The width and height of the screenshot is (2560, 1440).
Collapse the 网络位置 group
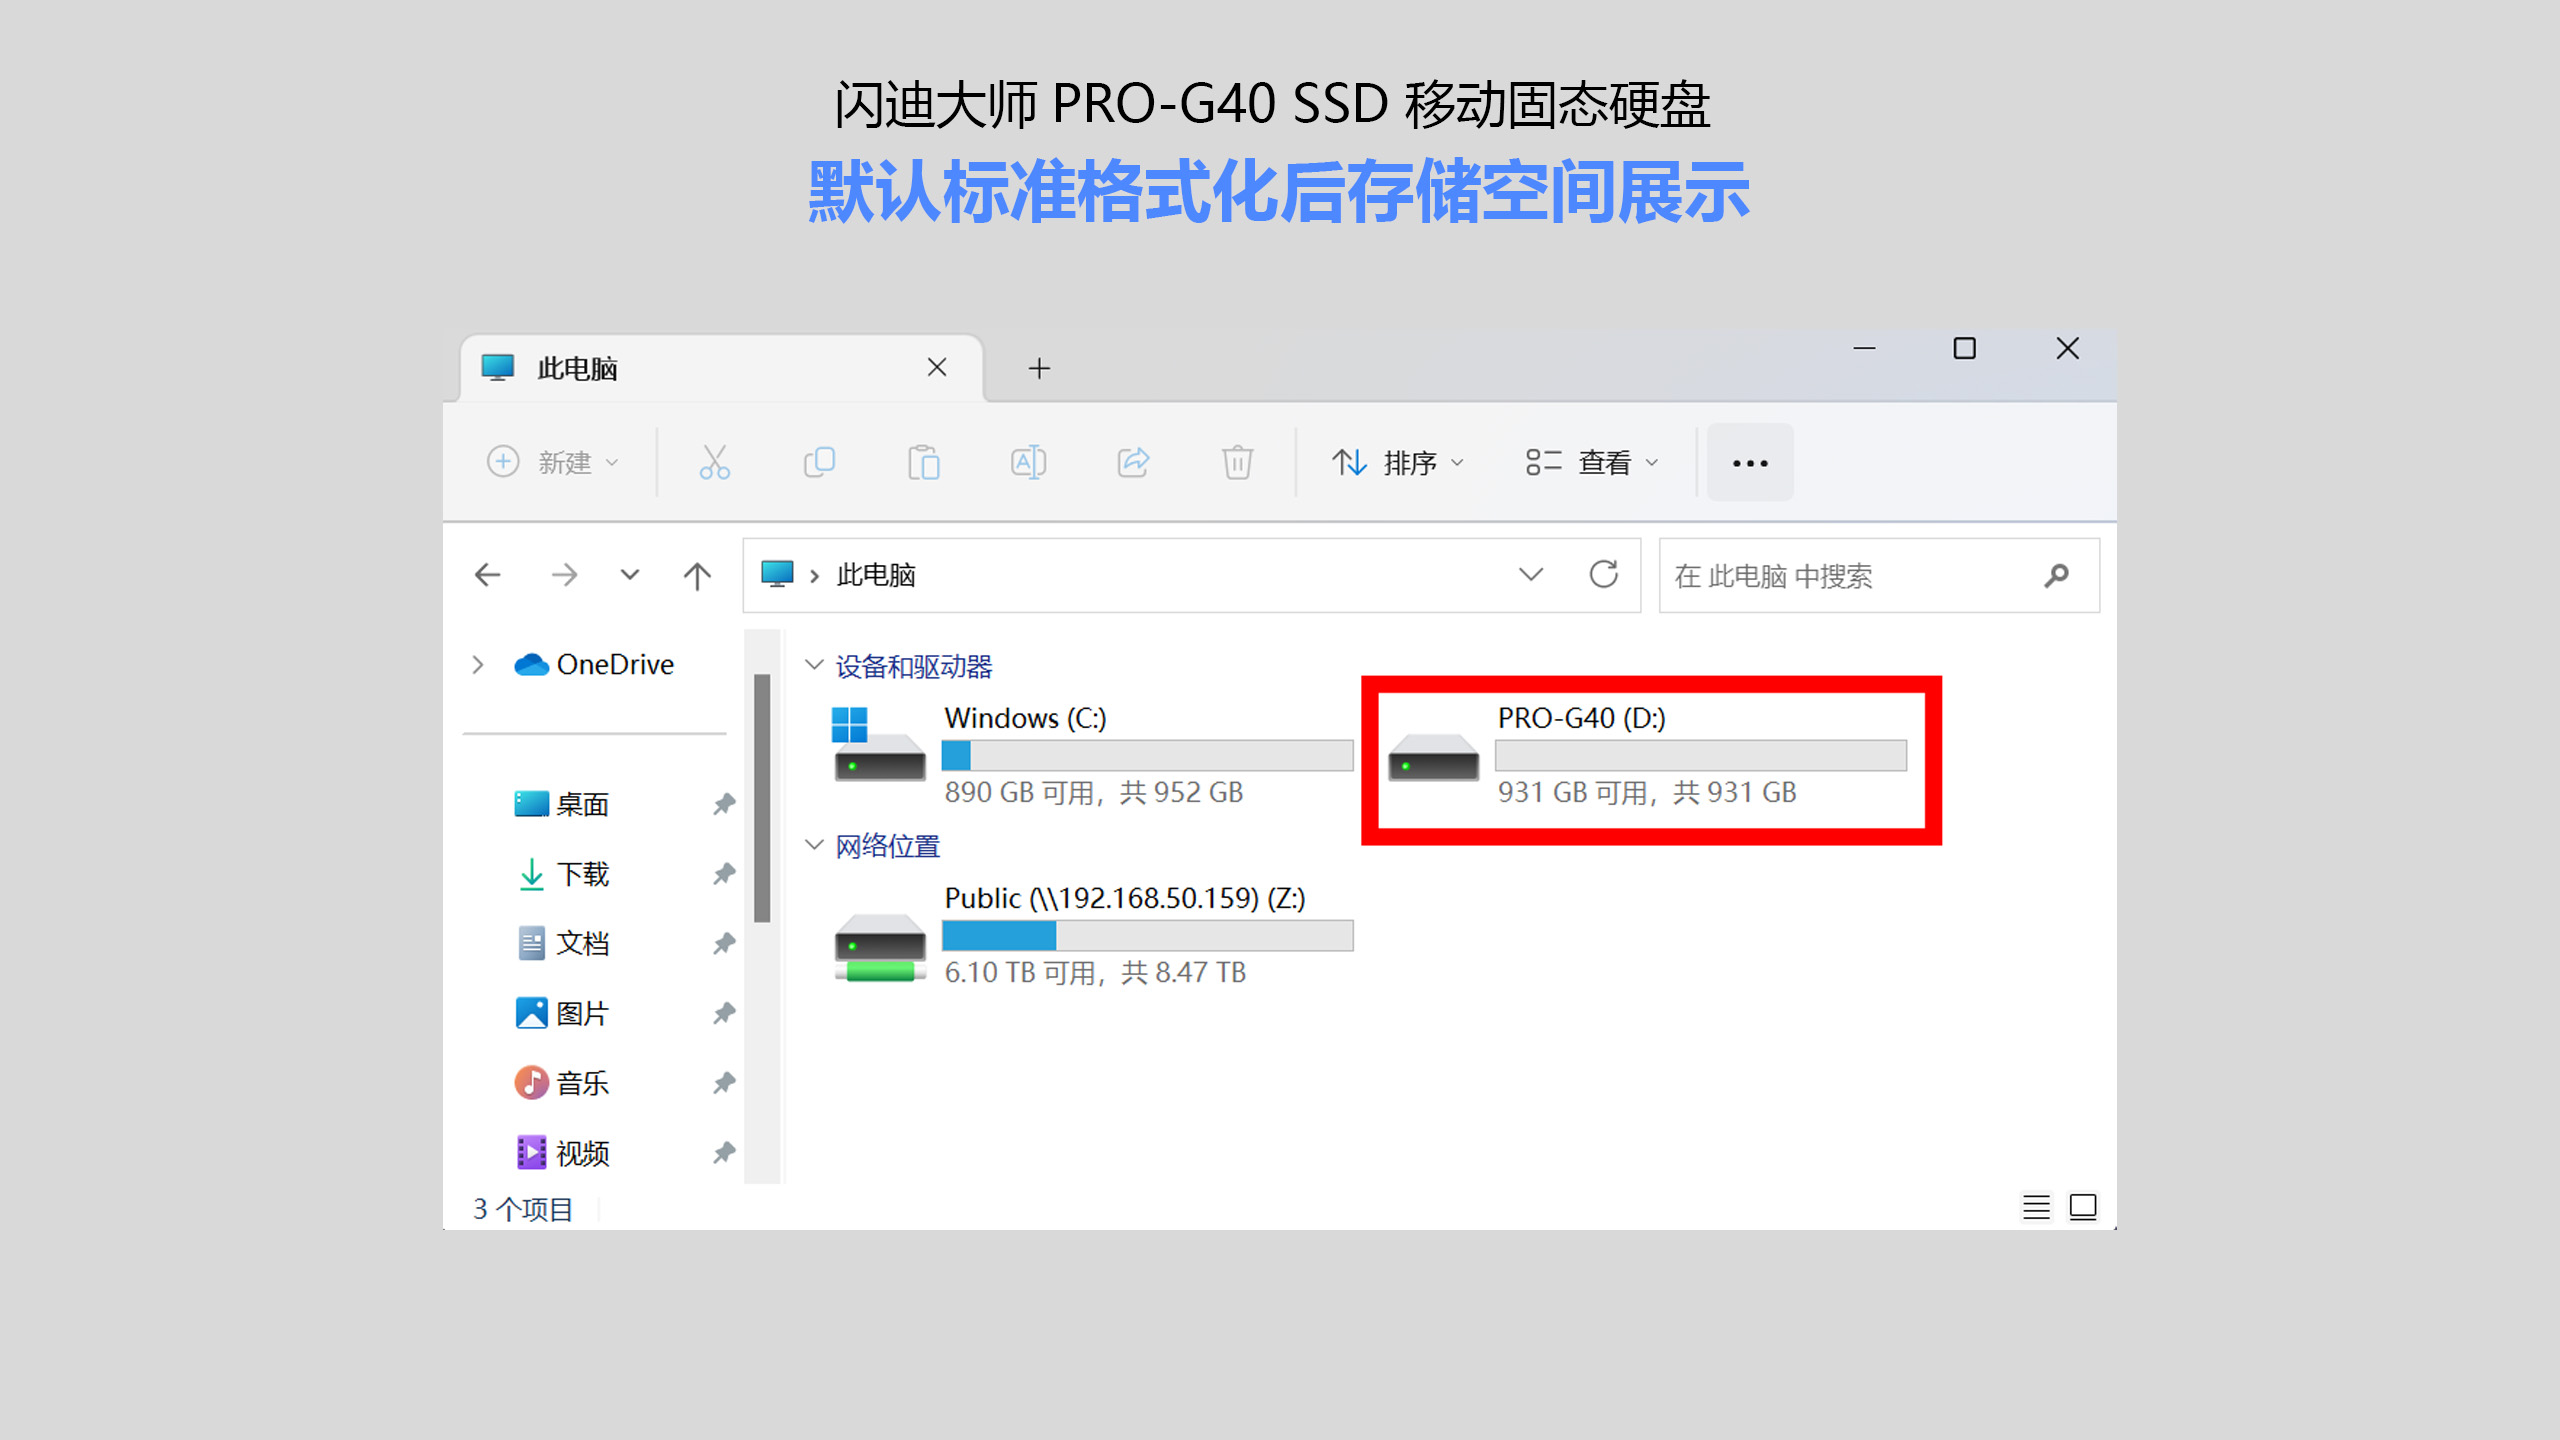(x=814, y=845)
